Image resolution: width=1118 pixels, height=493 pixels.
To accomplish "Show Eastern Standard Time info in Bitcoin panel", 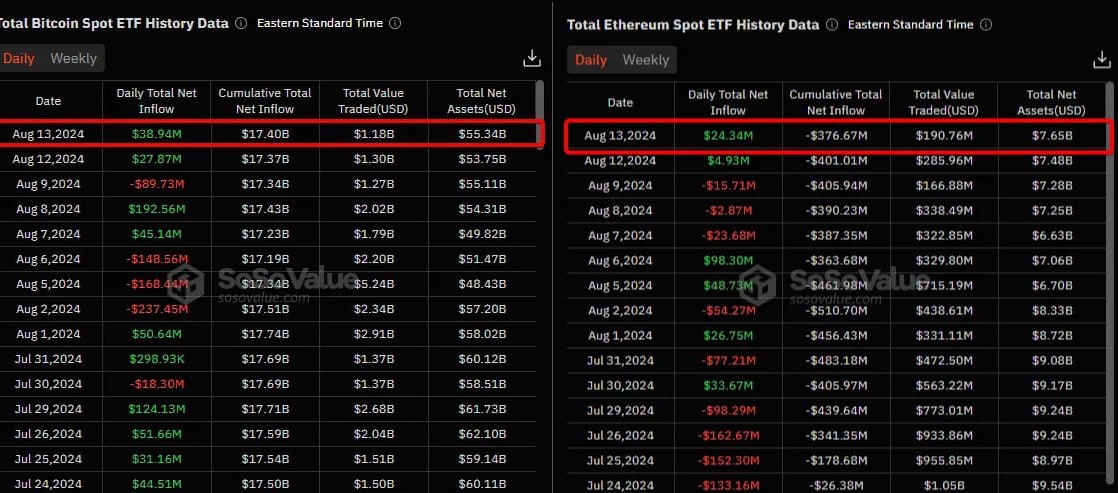I will [395, 23].
